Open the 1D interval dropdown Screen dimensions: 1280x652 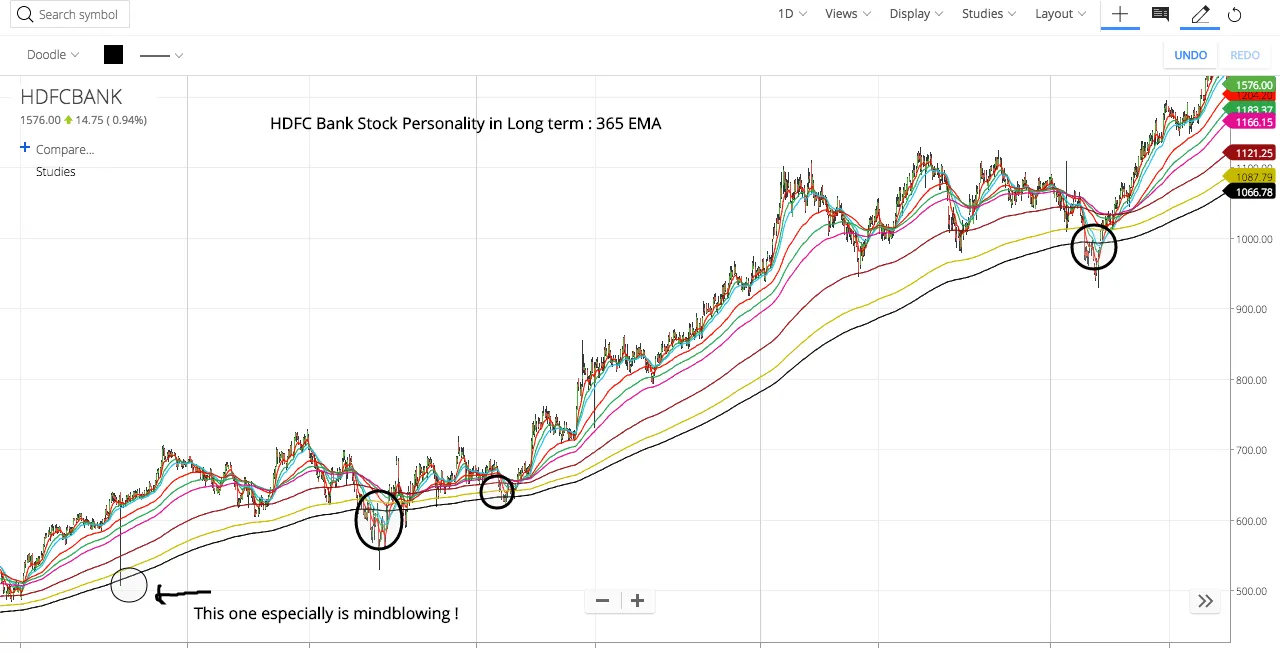(790, 13)
